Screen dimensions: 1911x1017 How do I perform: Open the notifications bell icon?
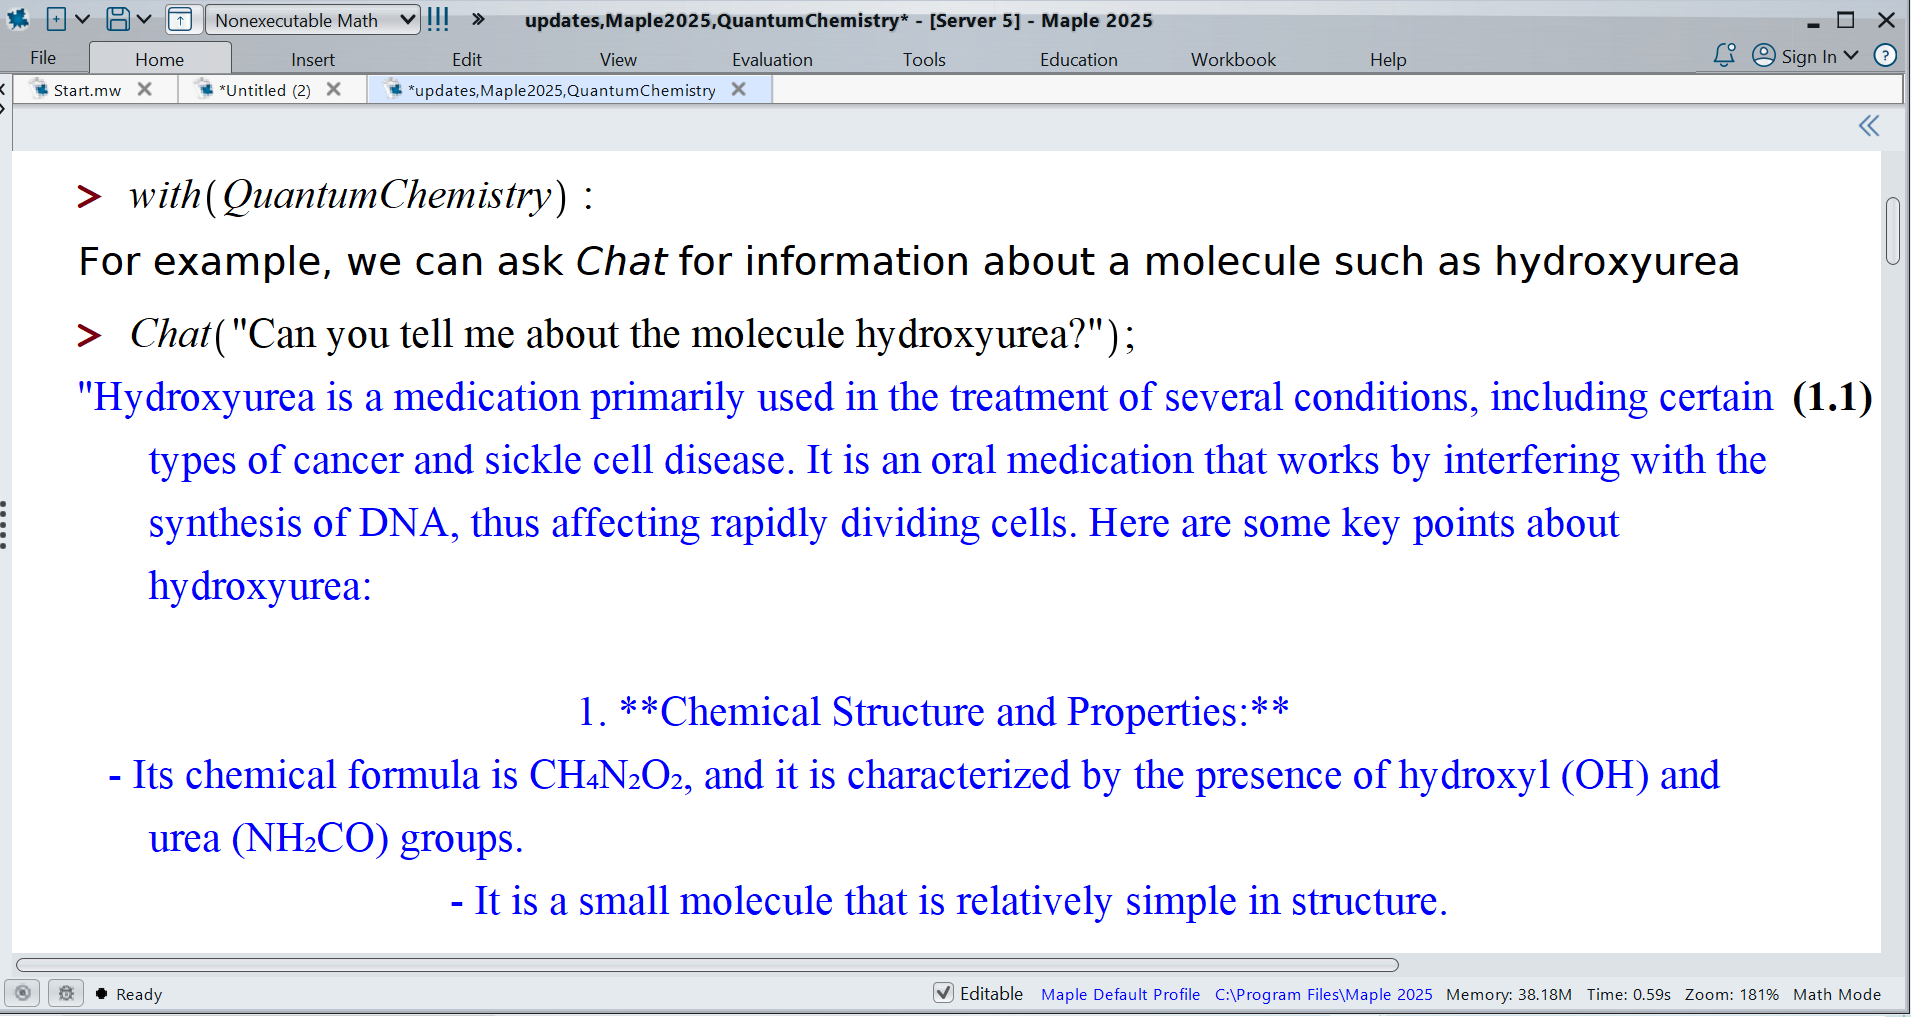1724,56
